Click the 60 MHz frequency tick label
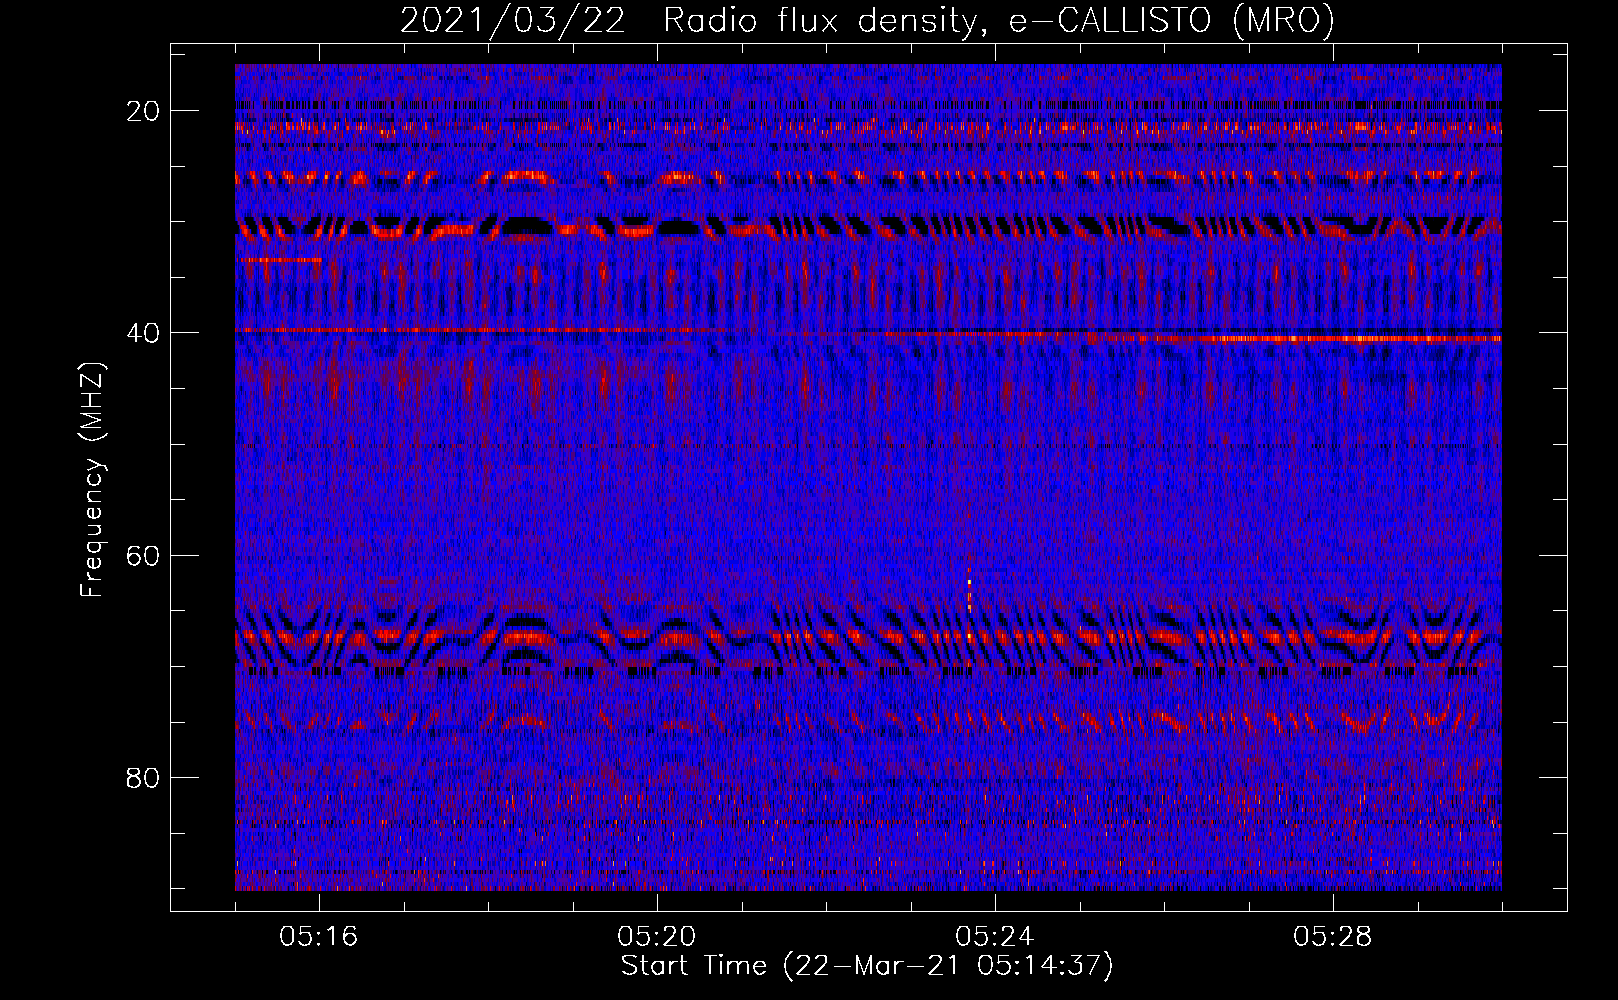Screen dimensions: 1618x1000 [144, 555]
